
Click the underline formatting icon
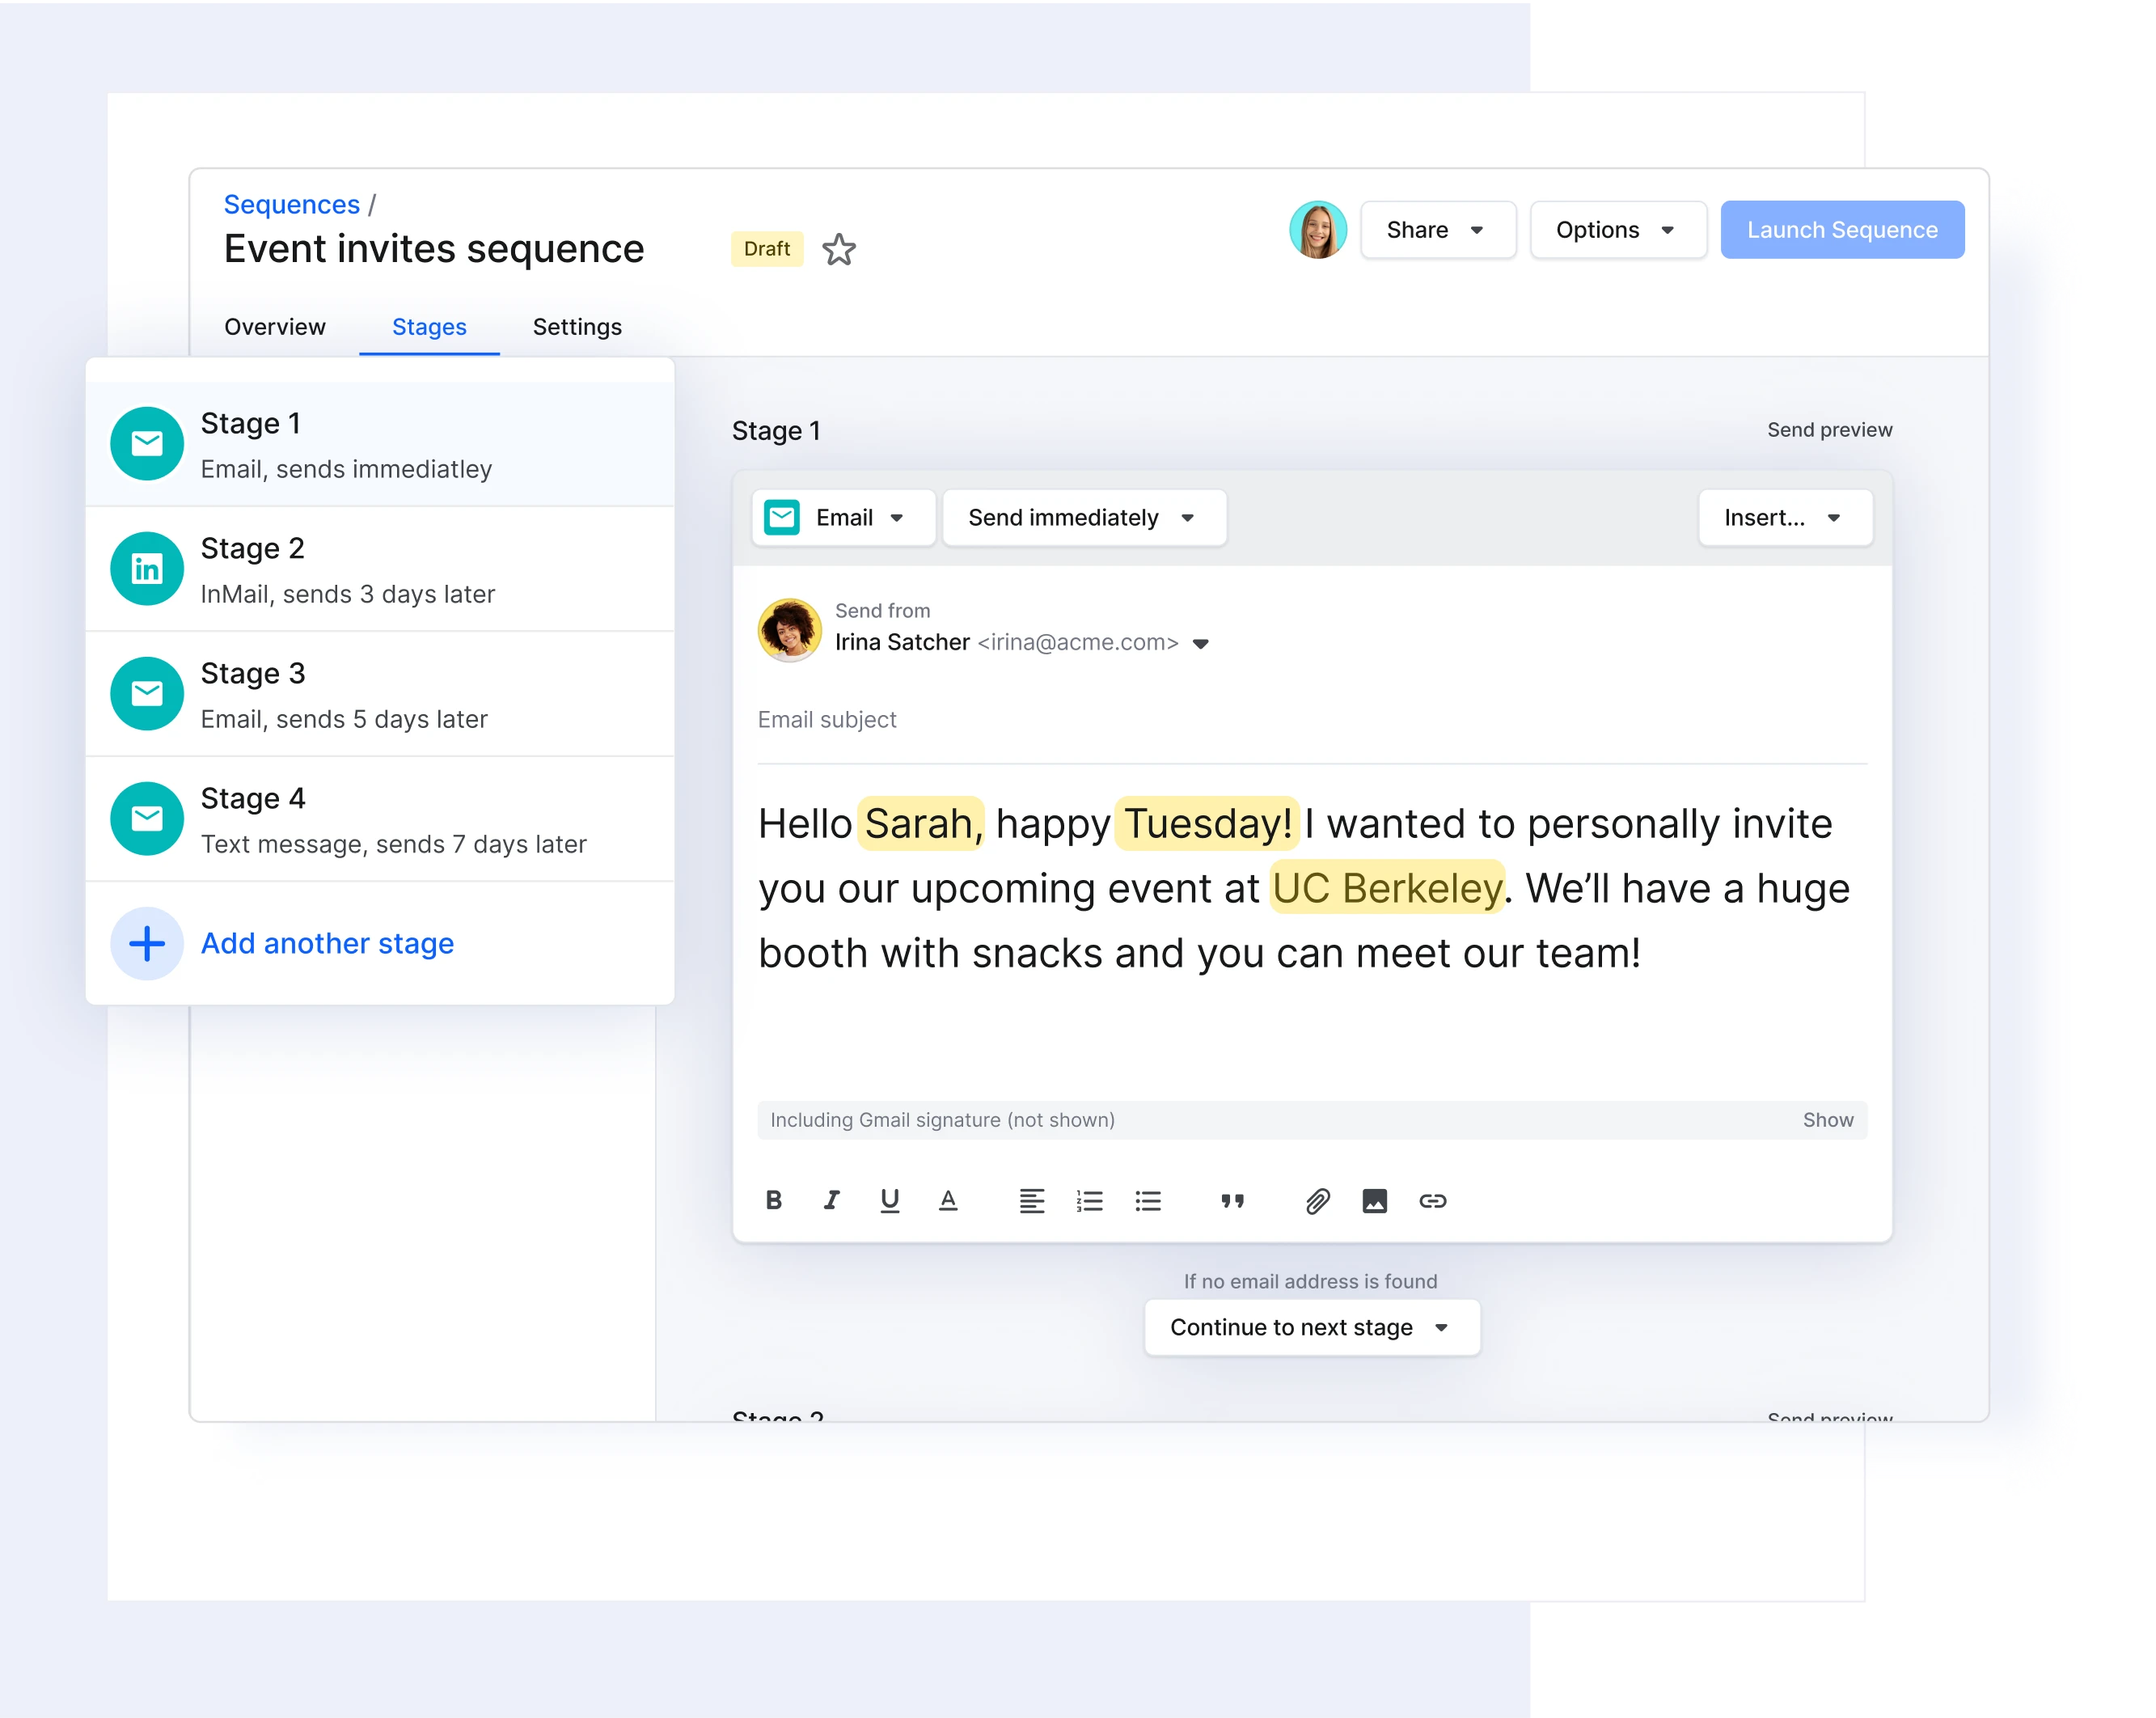(889, 1200)
